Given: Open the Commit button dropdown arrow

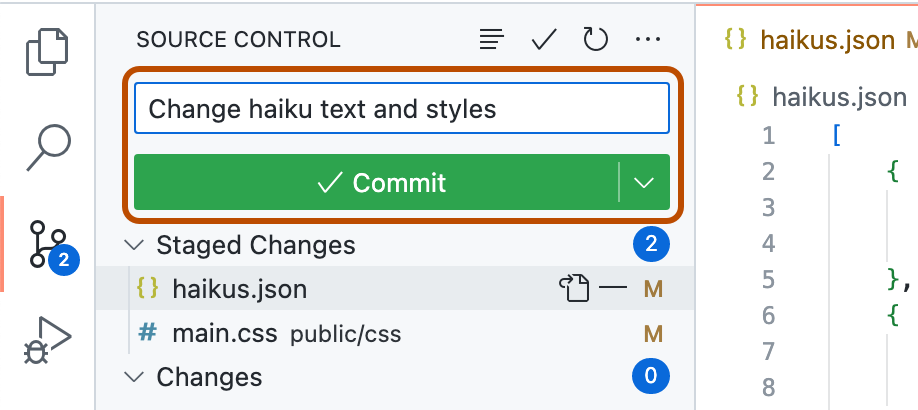Looking at the screenshot, I should coord(645,183).
